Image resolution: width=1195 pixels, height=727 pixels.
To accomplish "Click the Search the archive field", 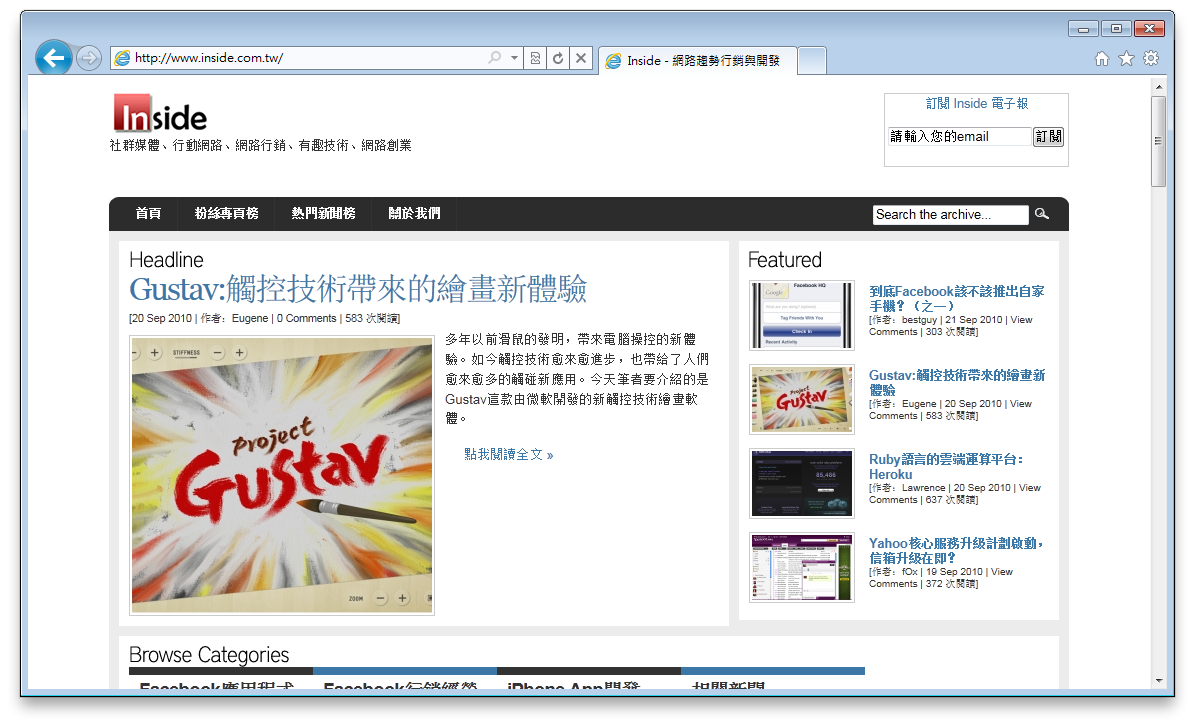I will pyautogui.click(x=950, y=215).
